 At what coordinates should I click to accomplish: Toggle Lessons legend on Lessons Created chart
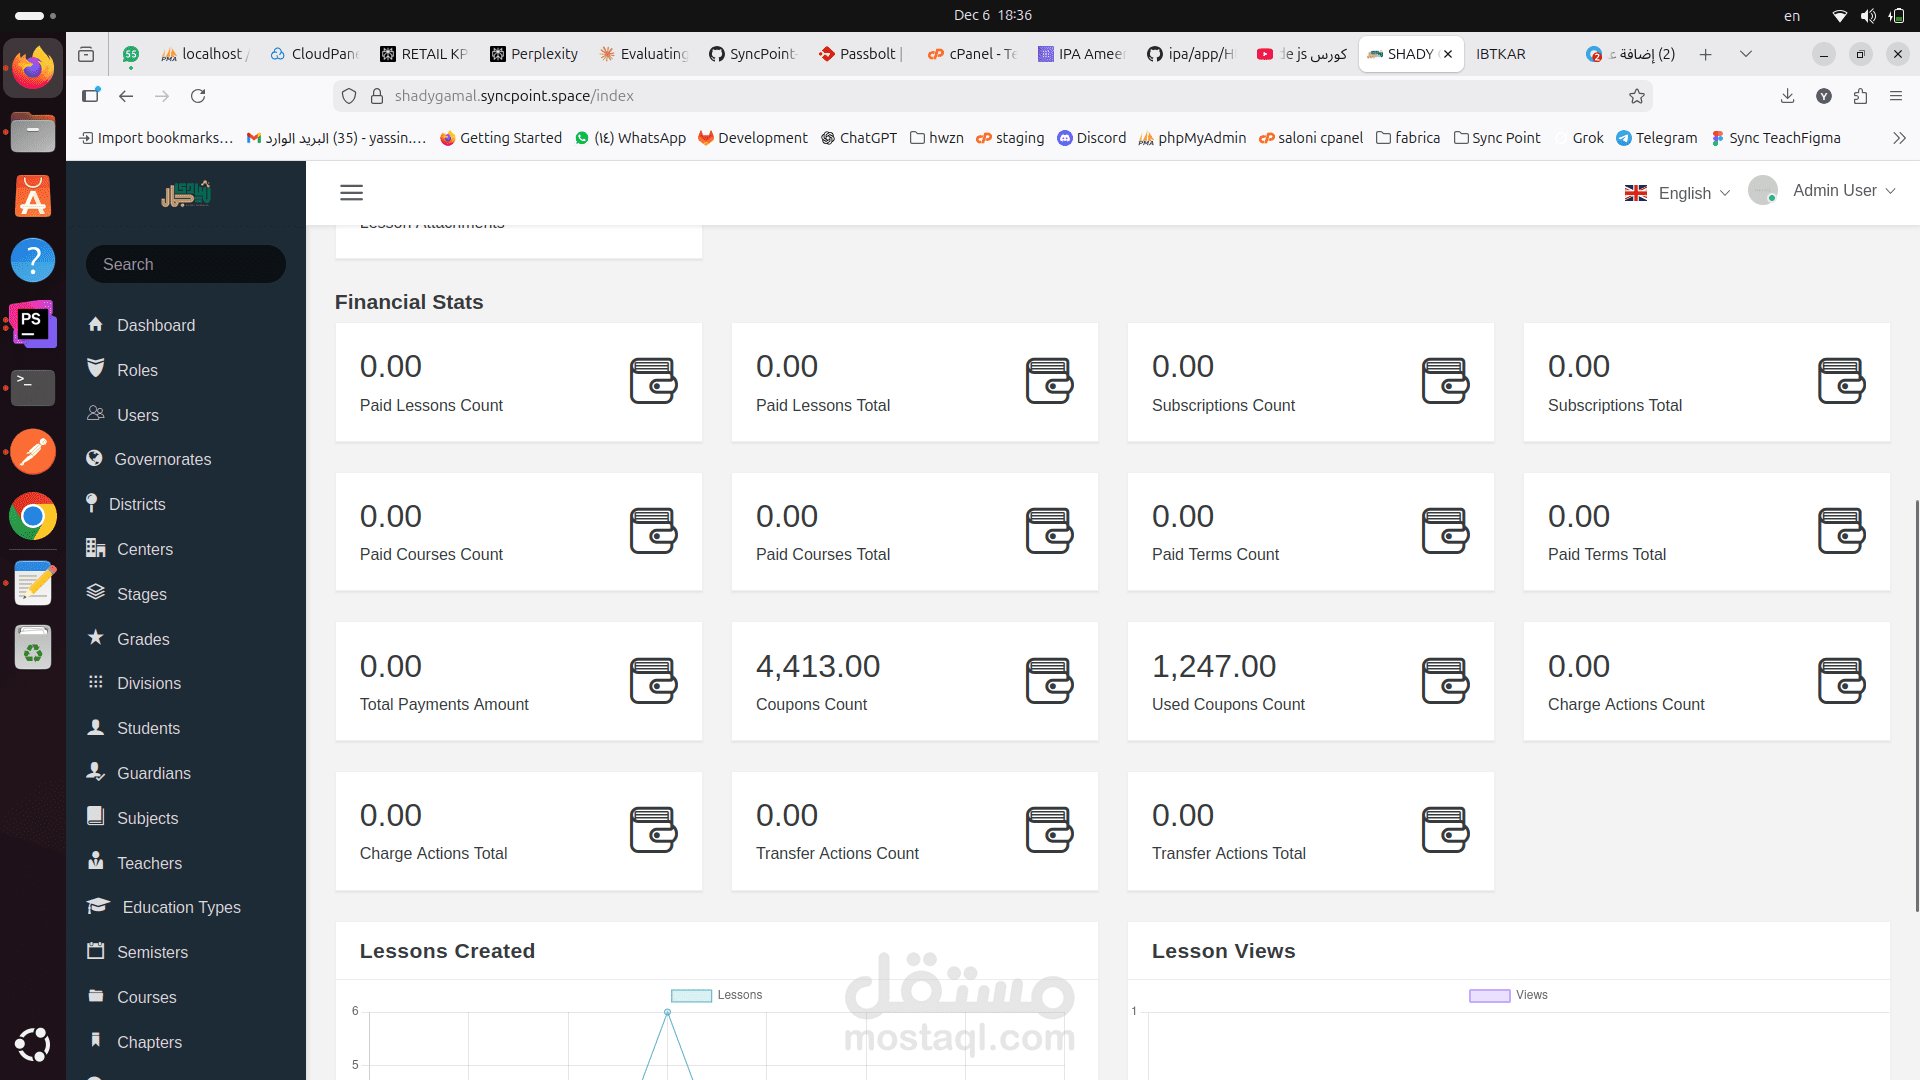pyautogui.click(x=716, y=995)
